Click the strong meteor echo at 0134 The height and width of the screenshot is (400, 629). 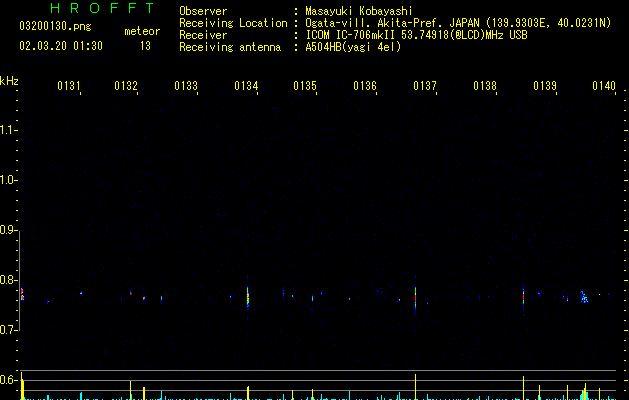click(248, 298)
